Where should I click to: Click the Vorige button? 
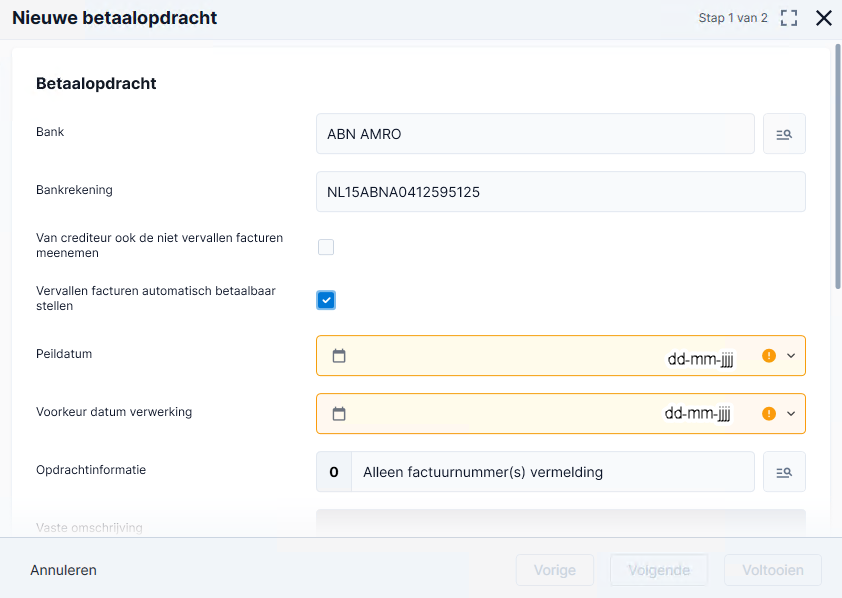coord(555,570)
